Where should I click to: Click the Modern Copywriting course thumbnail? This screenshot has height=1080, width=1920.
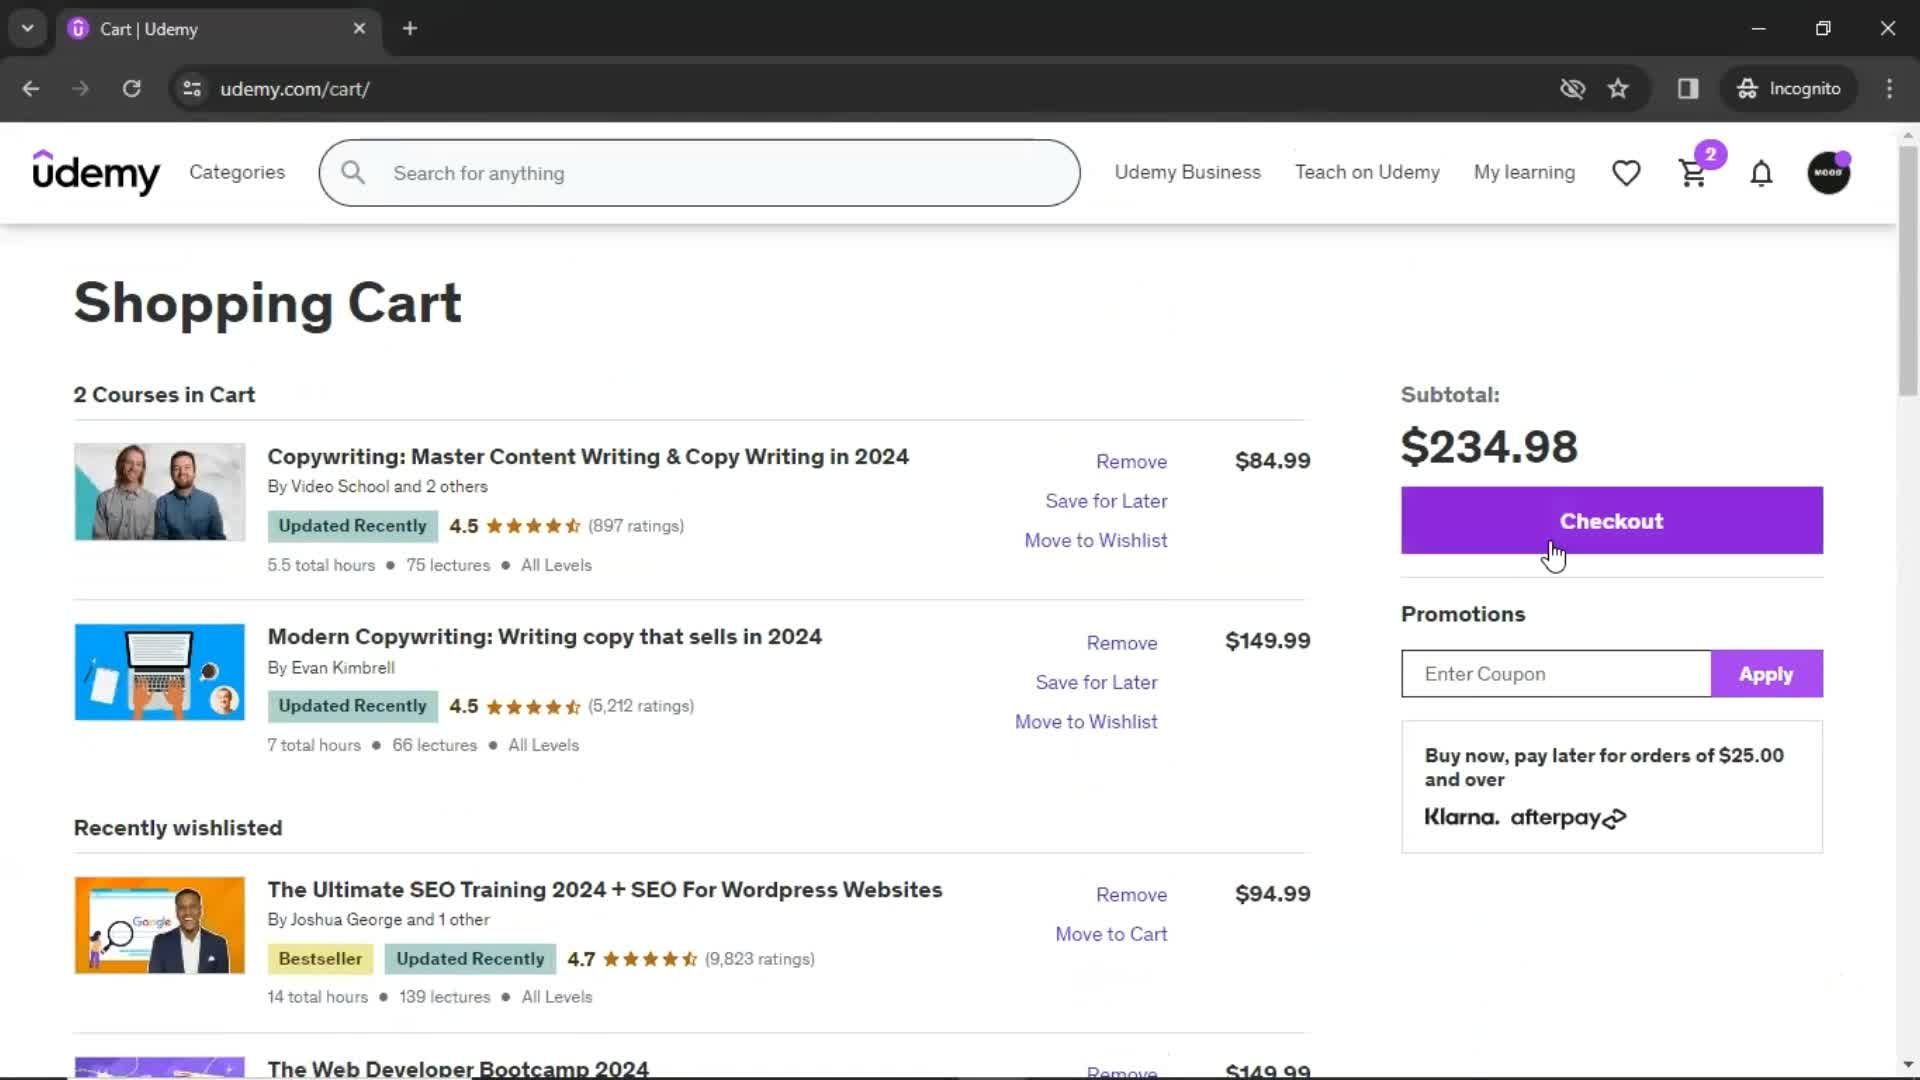(160, 672)
